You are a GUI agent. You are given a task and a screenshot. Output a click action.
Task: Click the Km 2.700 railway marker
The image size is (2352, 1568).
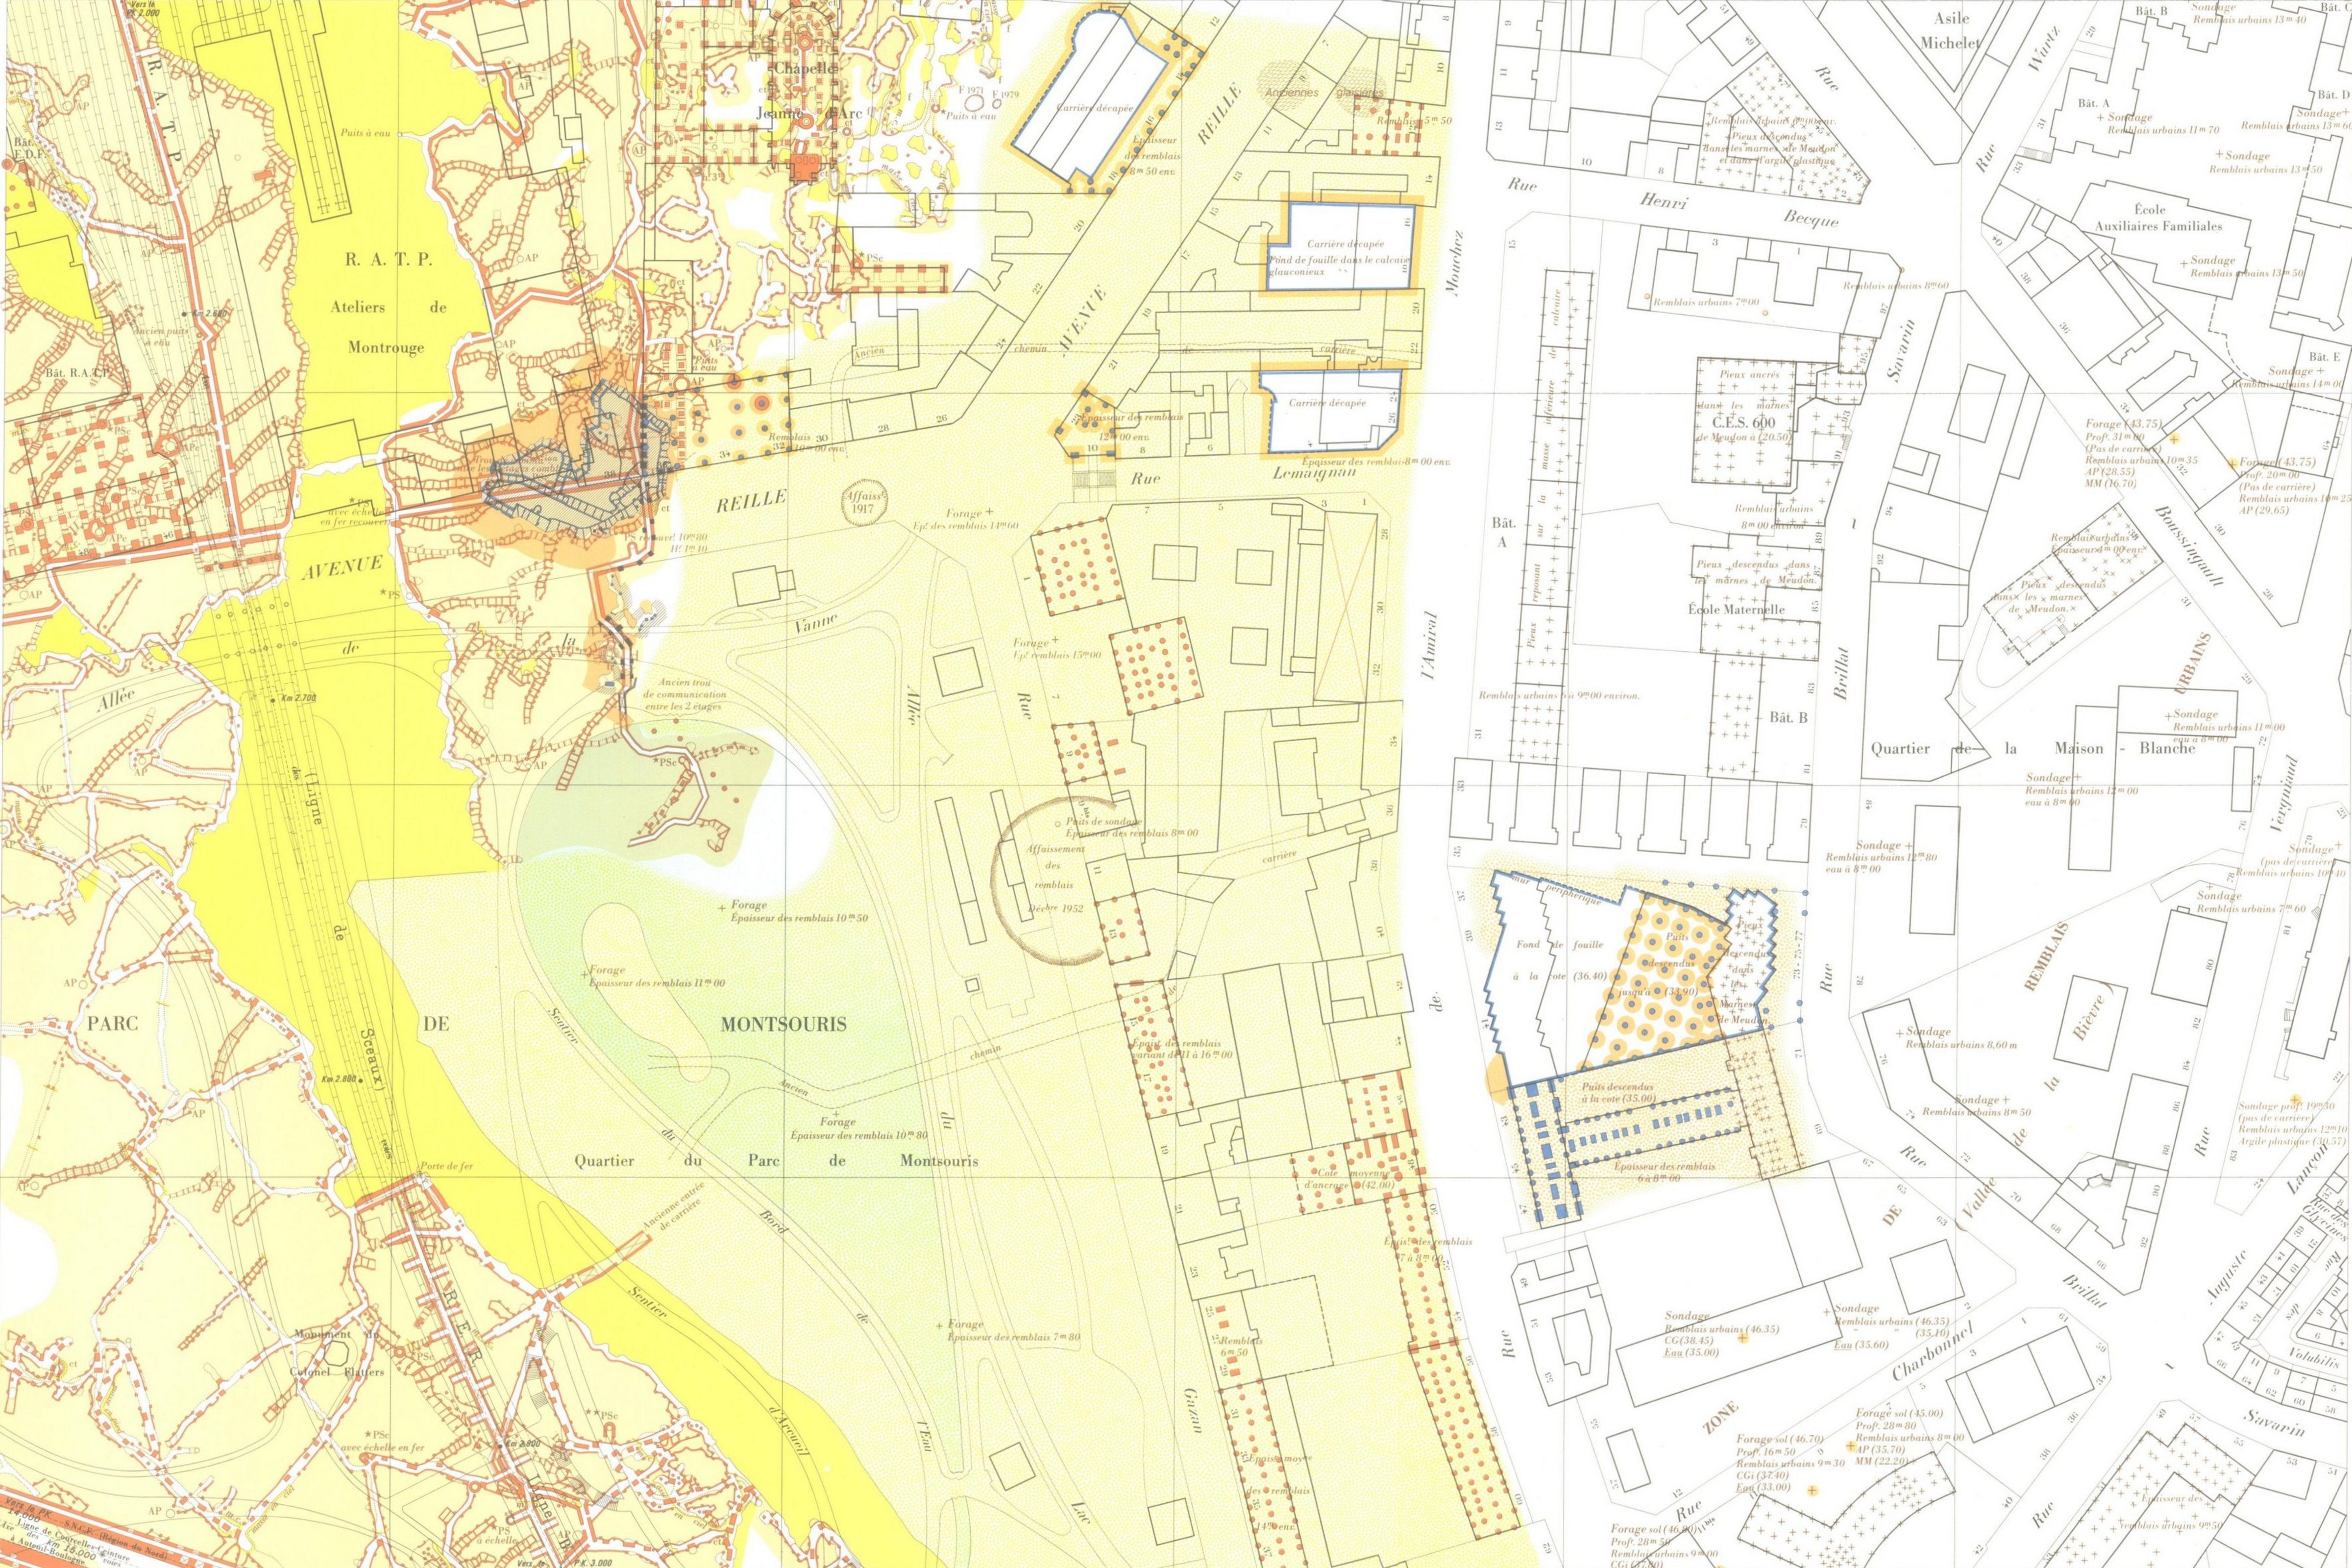pyautogui.click(x=296, y=697)
